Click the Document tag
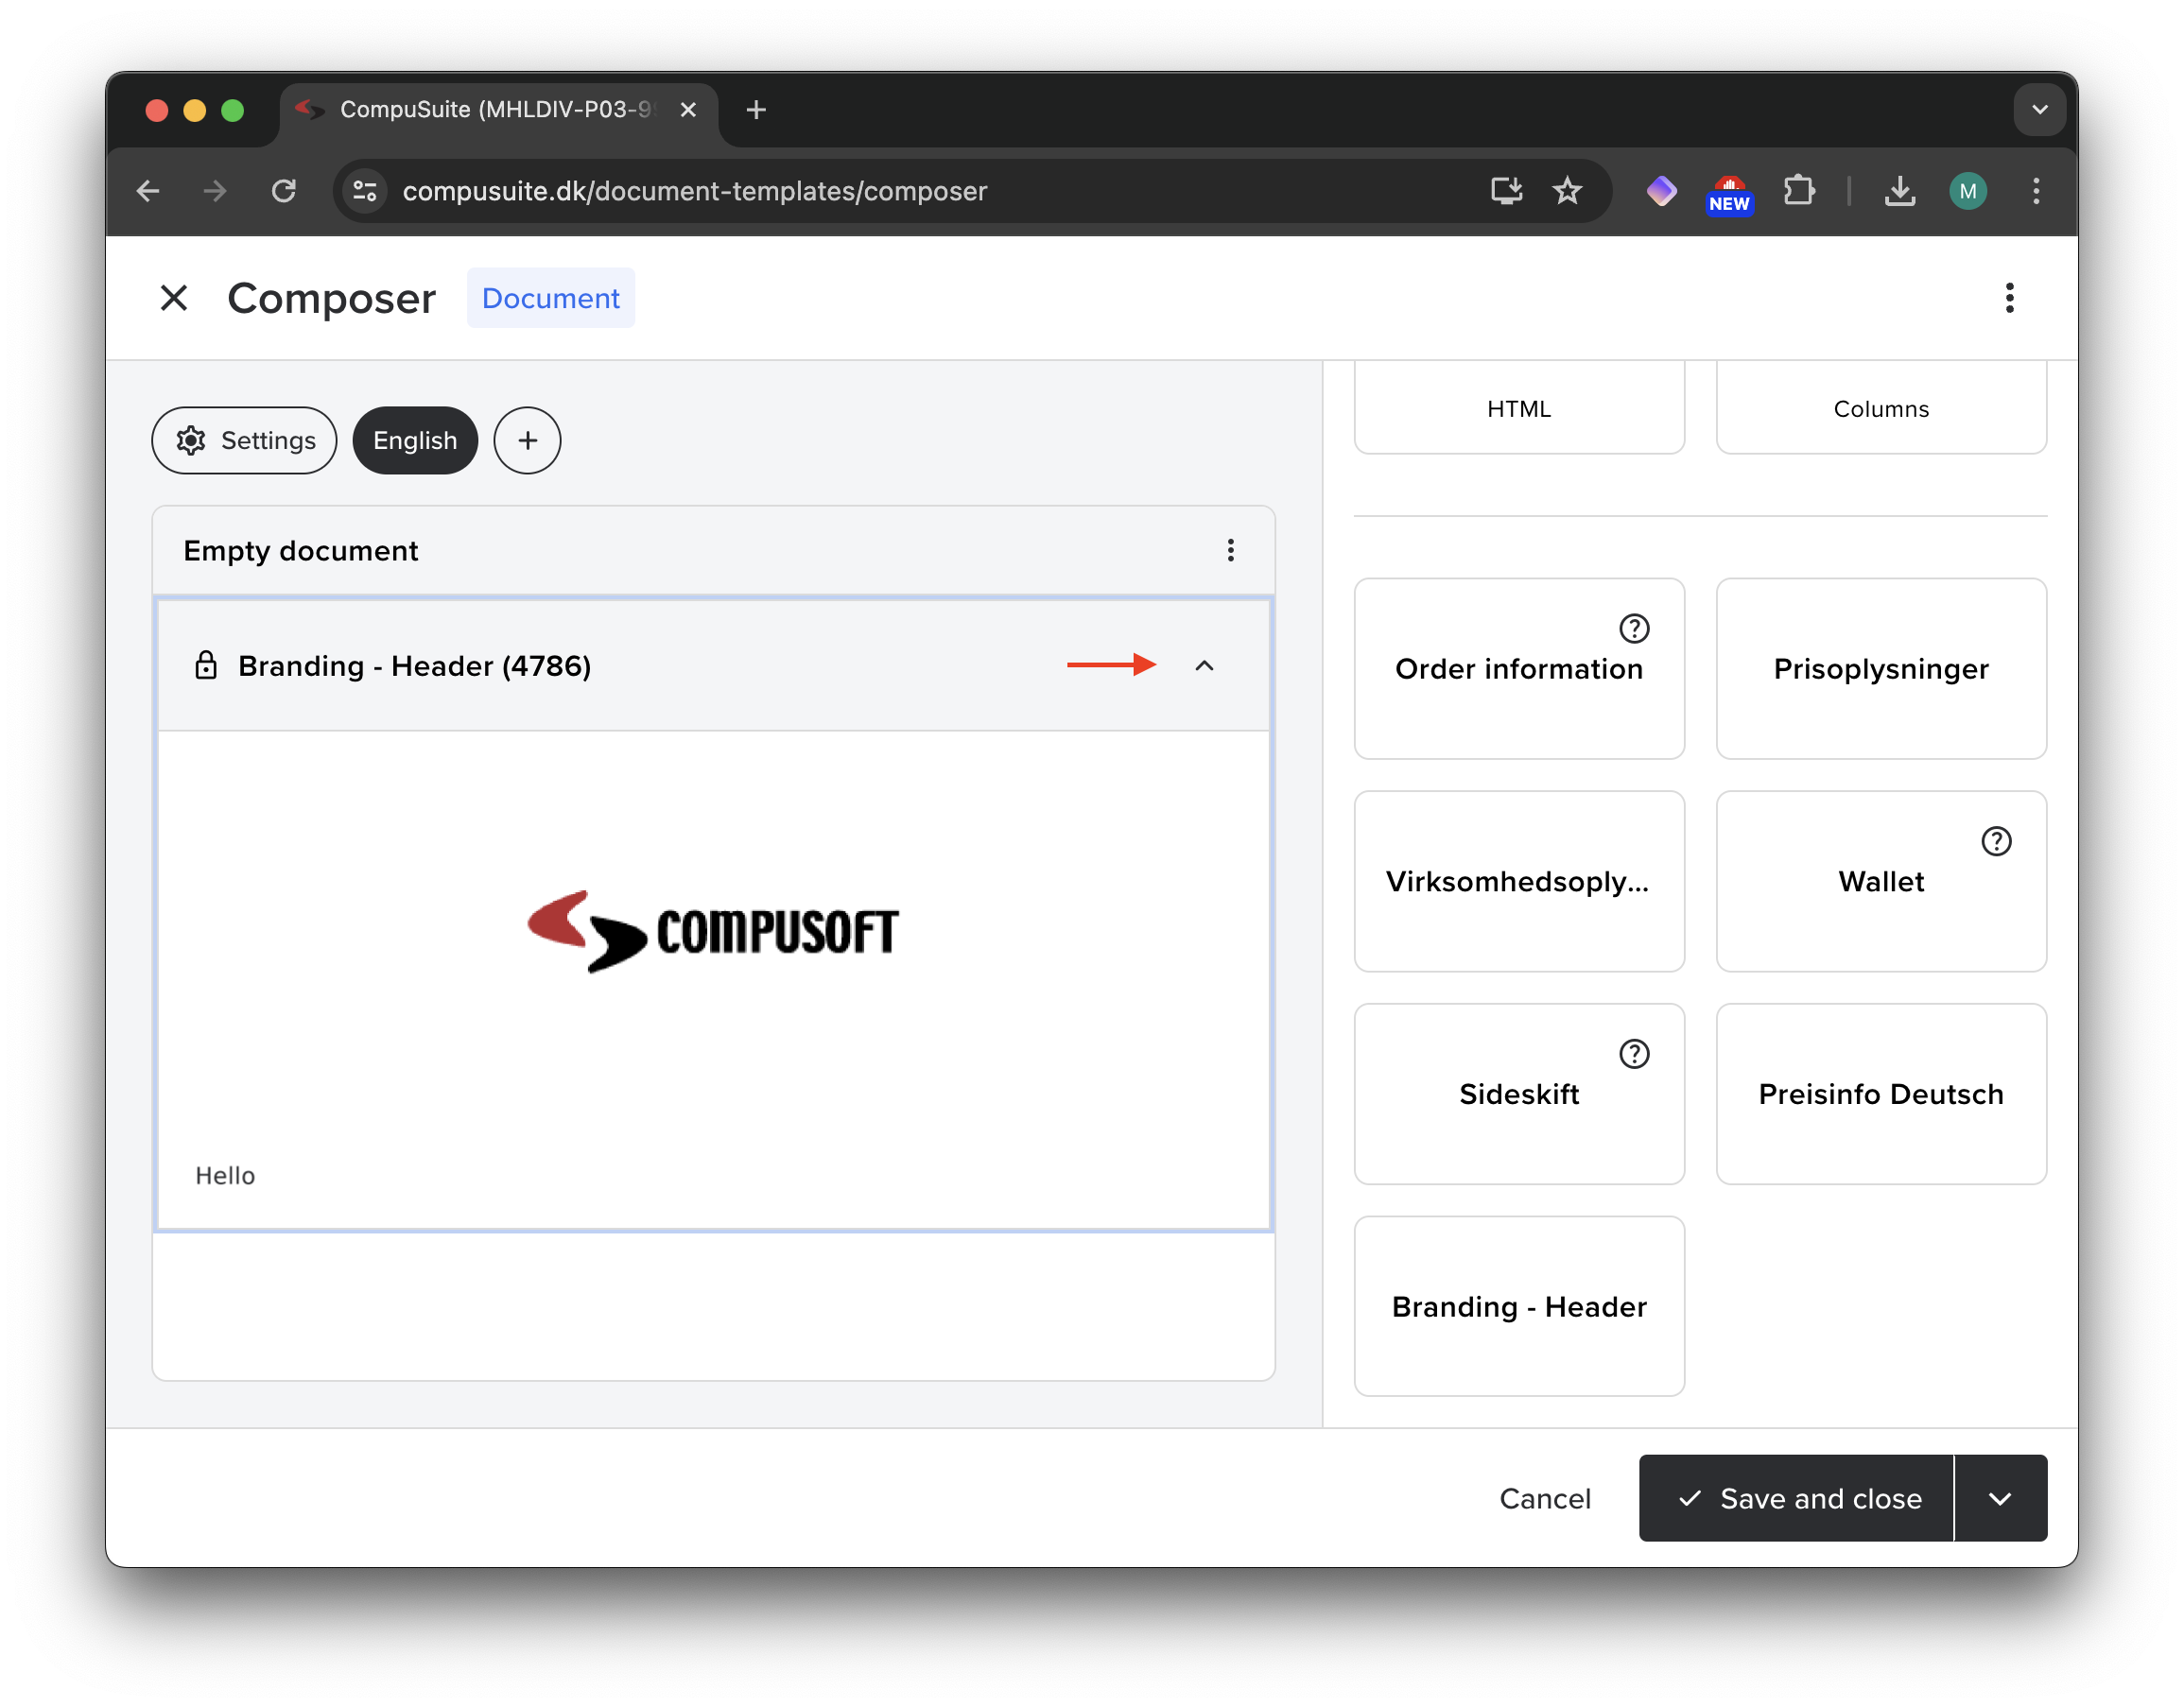This screenshot has height=1707, width=2184. pos(550,298)
